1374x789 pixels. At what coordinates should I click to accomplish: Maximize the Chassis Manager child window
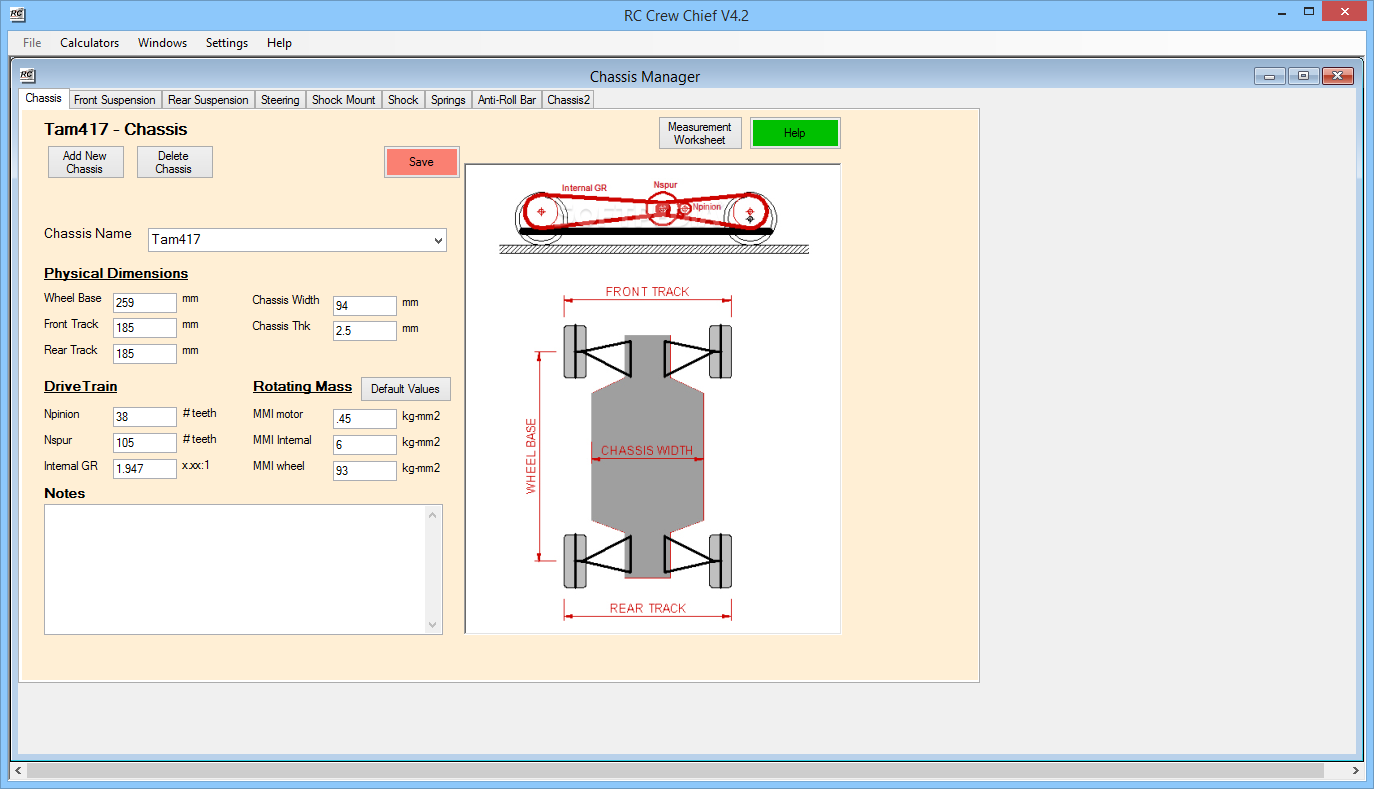click(x=1303, y=76)
